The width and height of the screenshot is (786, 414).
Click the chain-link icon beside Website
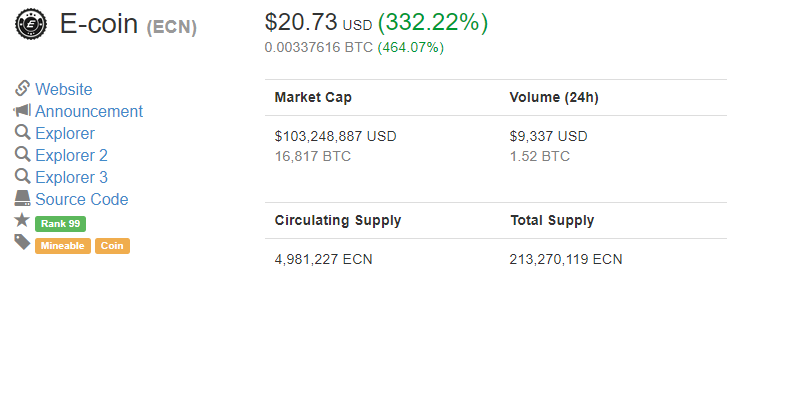tap(22, 88)
